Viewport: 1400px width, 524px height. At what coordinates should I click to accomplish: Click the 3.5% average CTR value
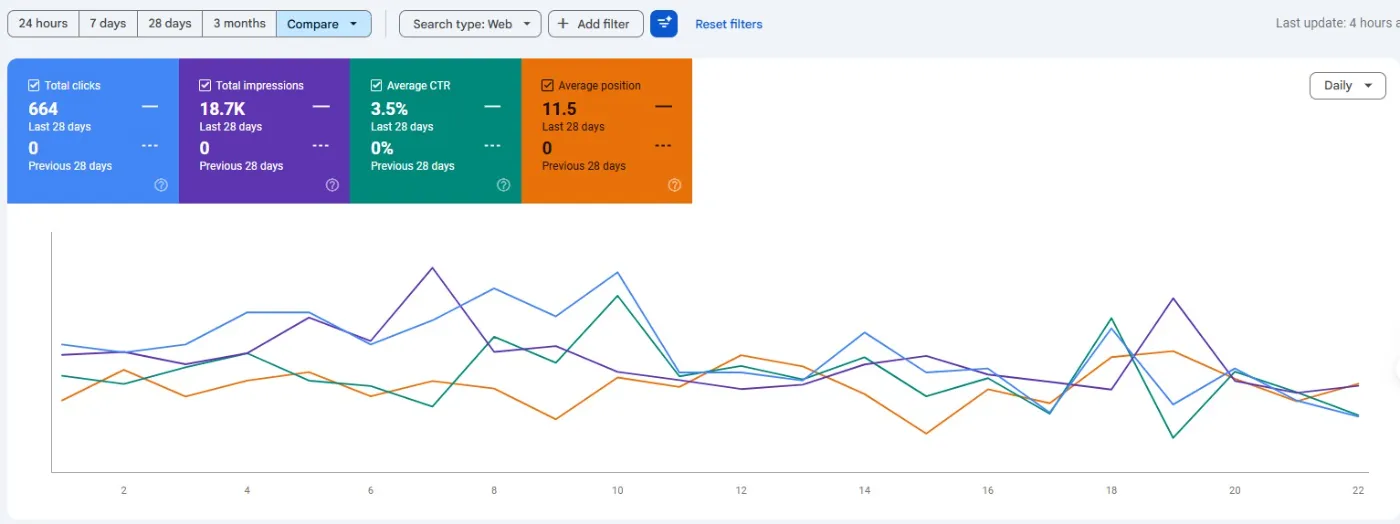coord(389,109)
